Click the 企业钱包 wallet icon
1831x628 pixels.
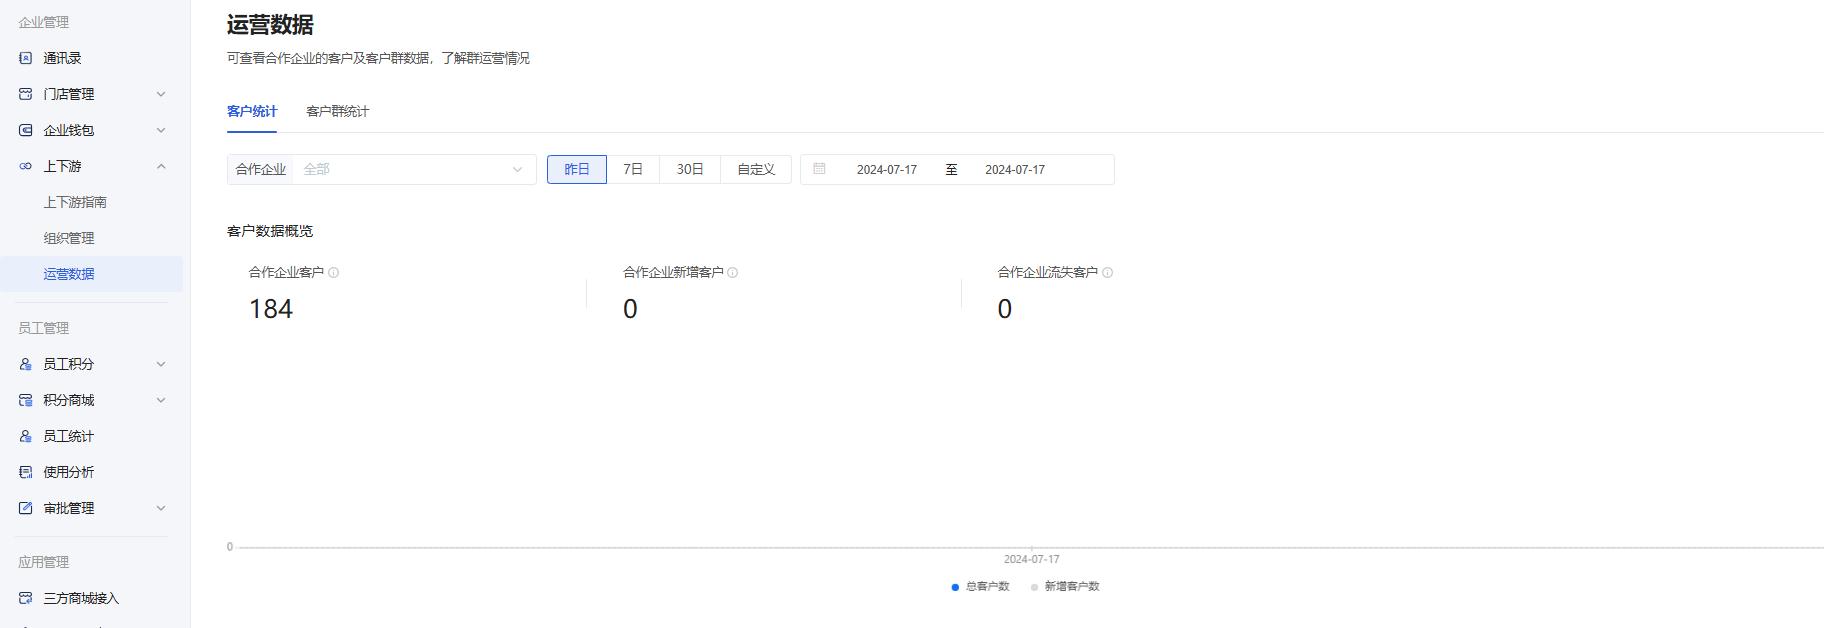[x=26, y=130]
